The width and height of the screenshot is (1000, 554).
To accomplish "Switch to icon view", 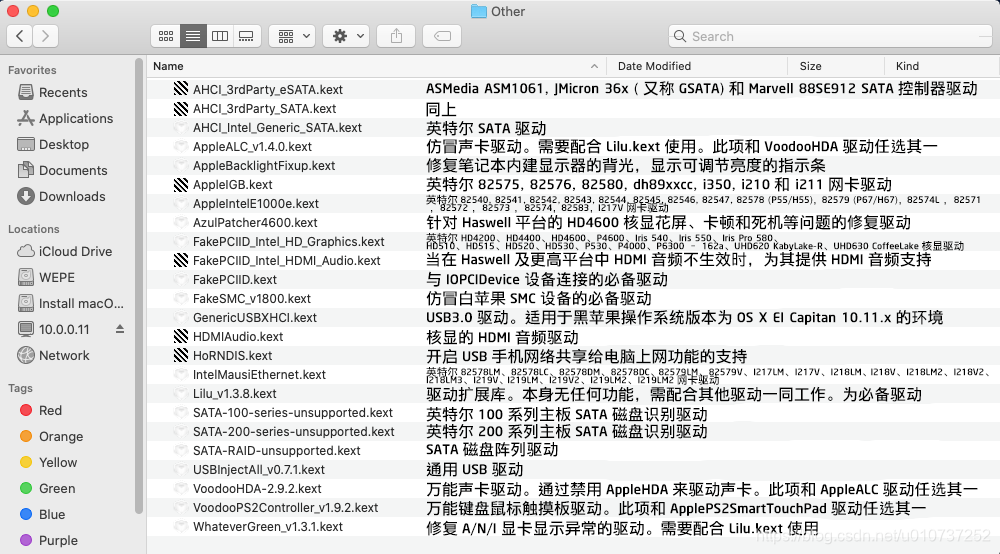I will pyautogui.click(x=166, y=36).
